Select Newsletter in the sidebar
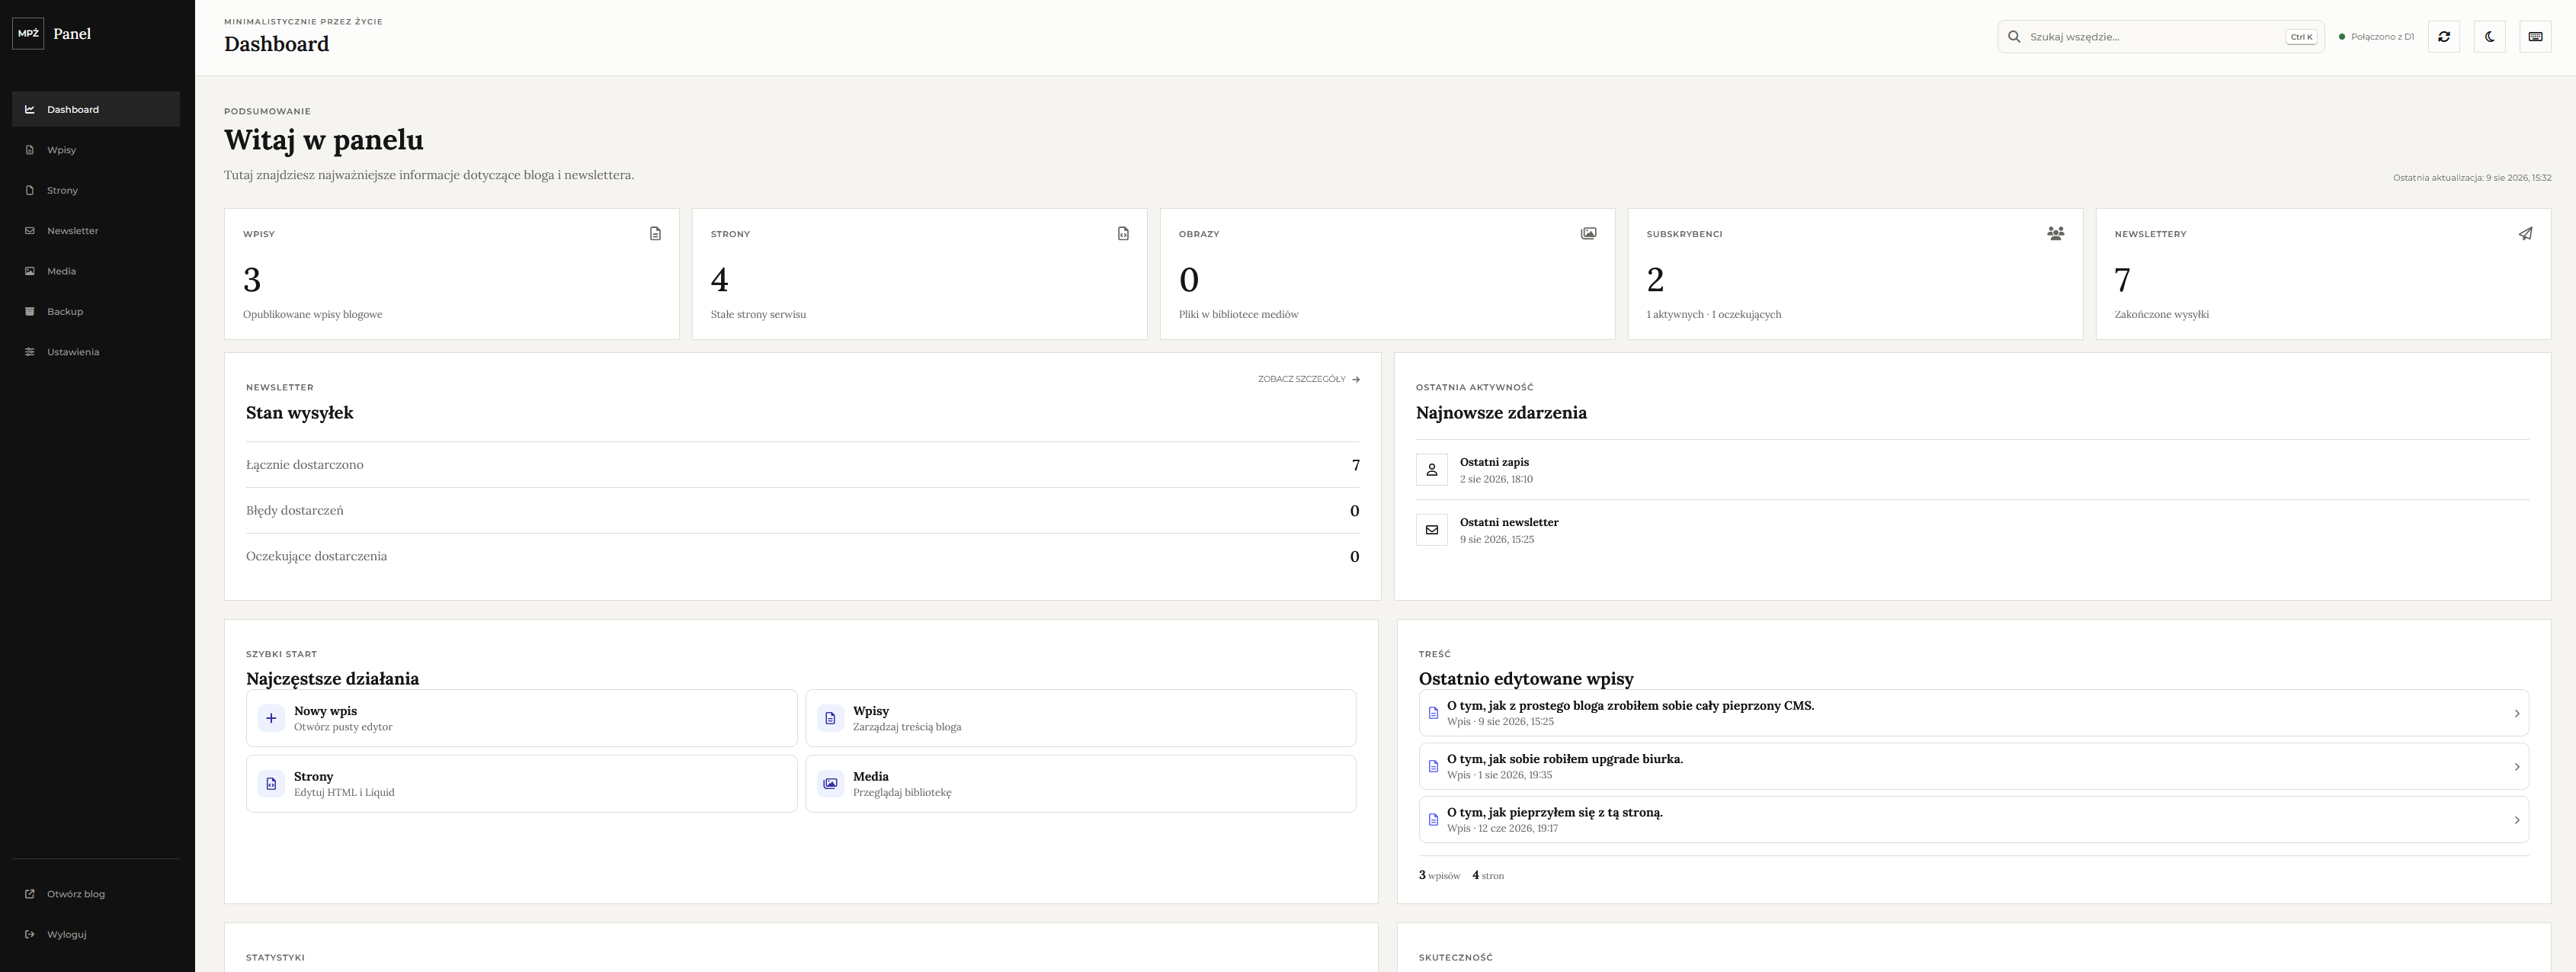 (x=96, y=231)
